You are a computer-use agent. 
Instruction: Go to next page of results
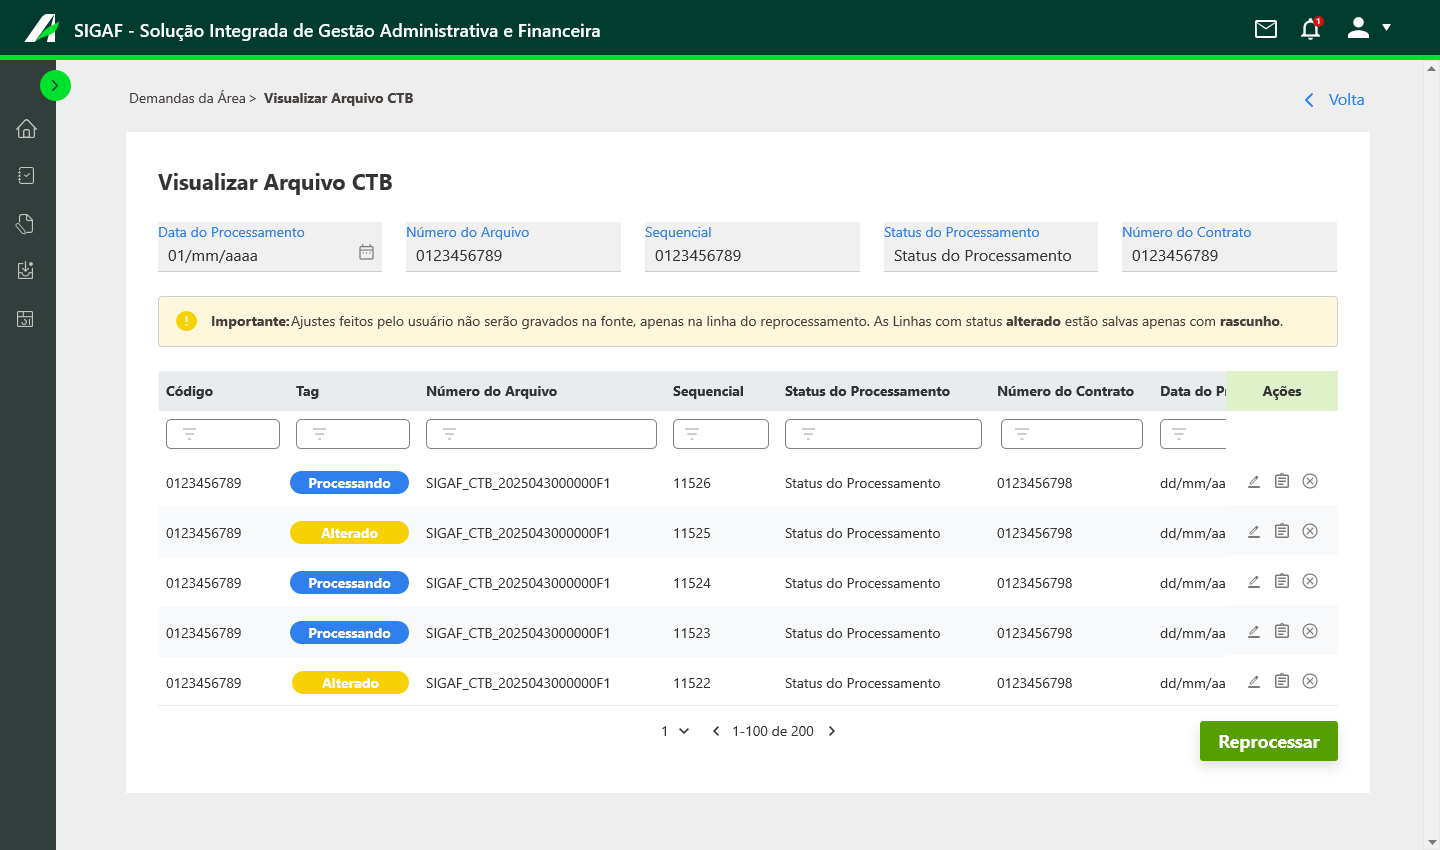(832, 731)
